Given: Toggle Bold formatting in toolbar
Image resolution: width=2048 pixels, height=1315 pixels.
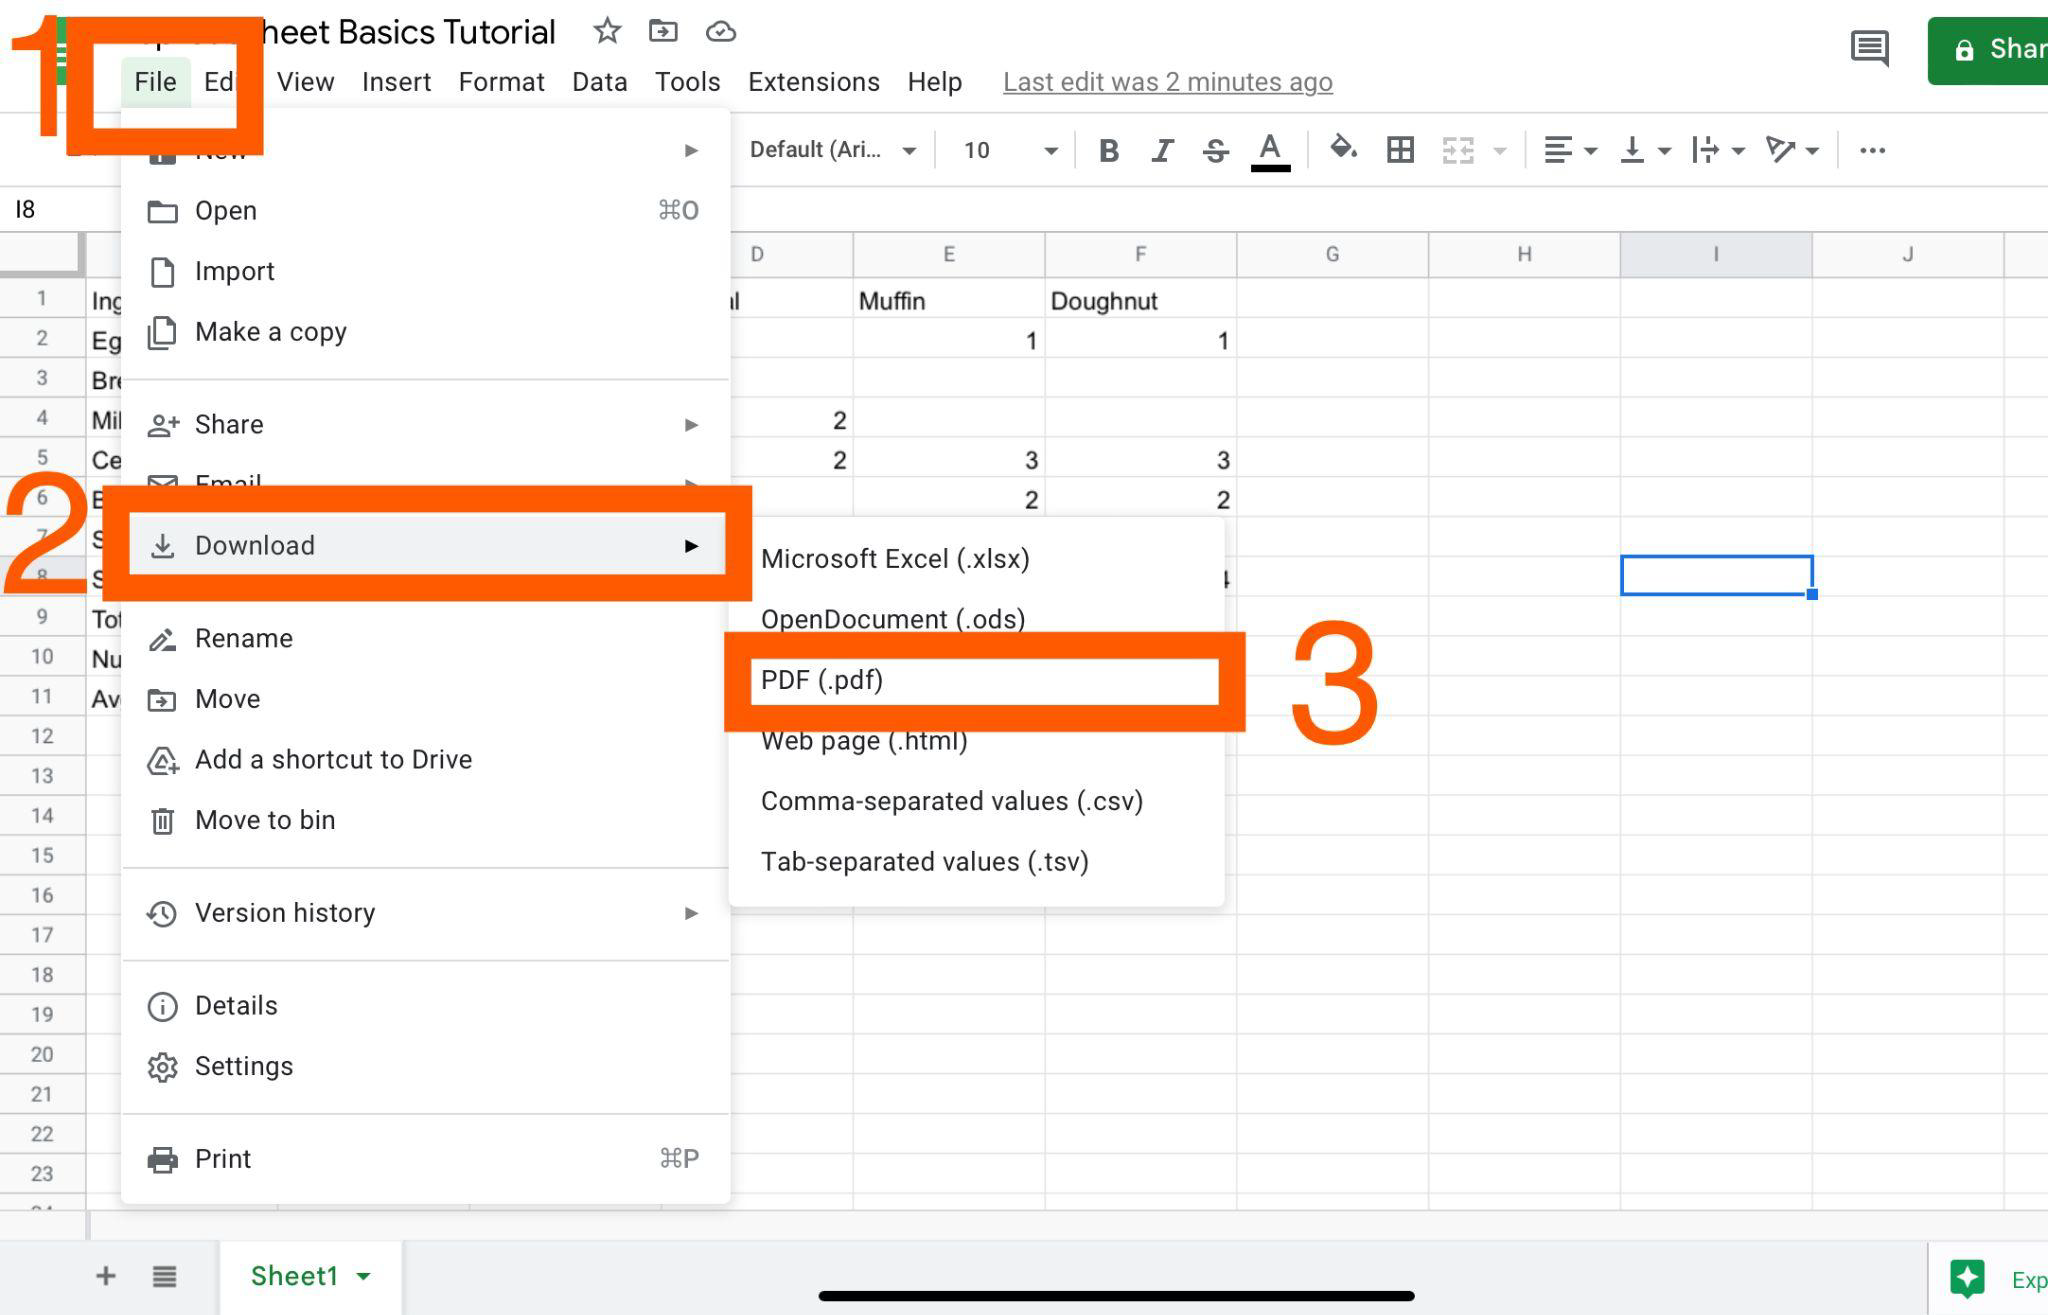Looking at the screenshot, I should [x=1108, y=151].
